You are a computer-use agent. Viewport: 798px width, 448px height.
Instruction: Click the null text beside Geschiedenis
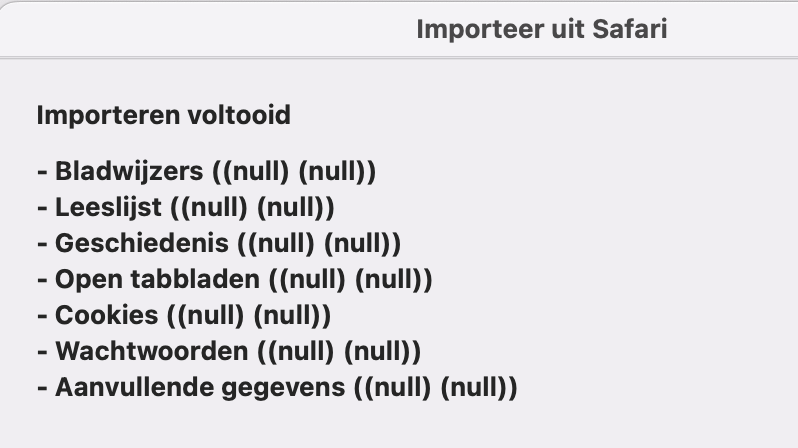coord(320,243)
